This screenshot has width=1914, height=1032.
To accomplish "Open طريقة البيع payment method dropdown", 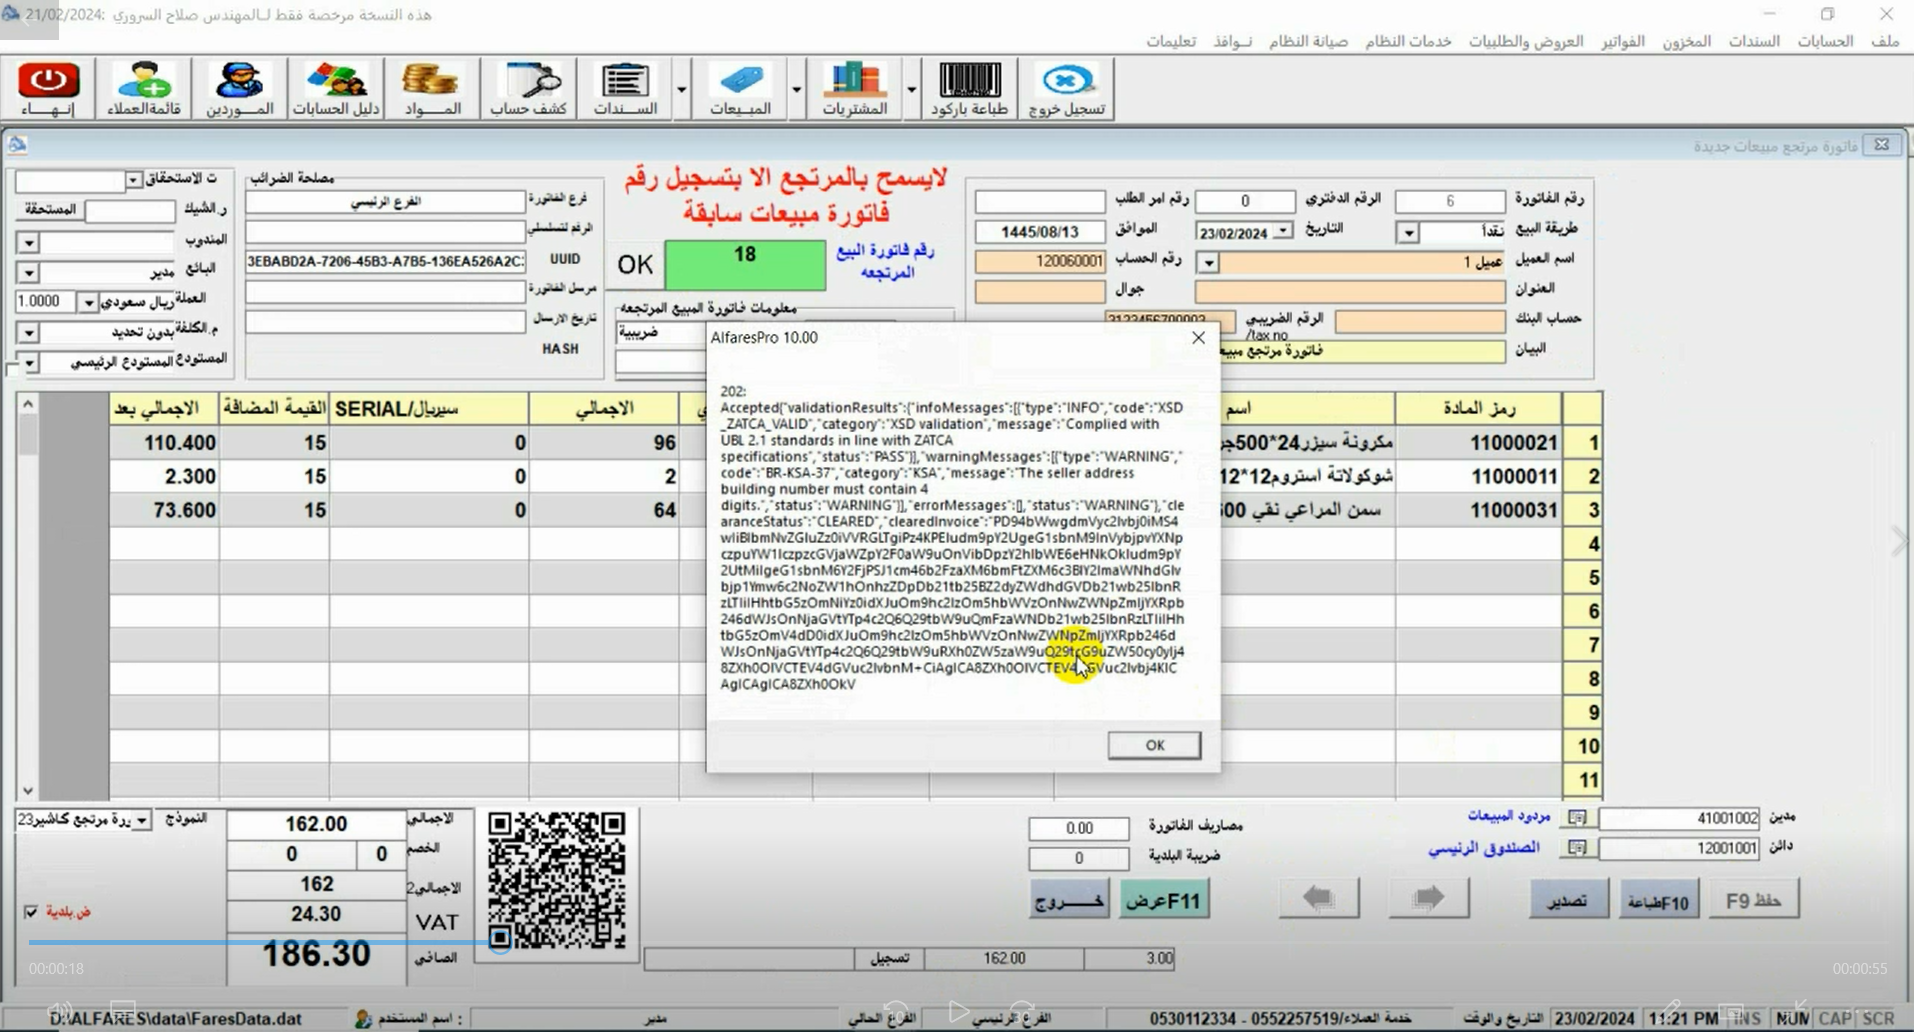I will click(1408, 232).
